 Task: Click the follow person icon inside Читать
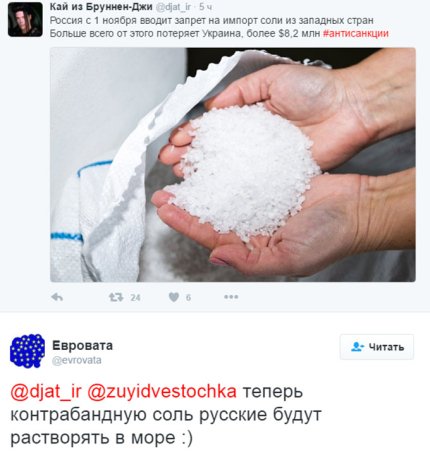pos(357,347)
